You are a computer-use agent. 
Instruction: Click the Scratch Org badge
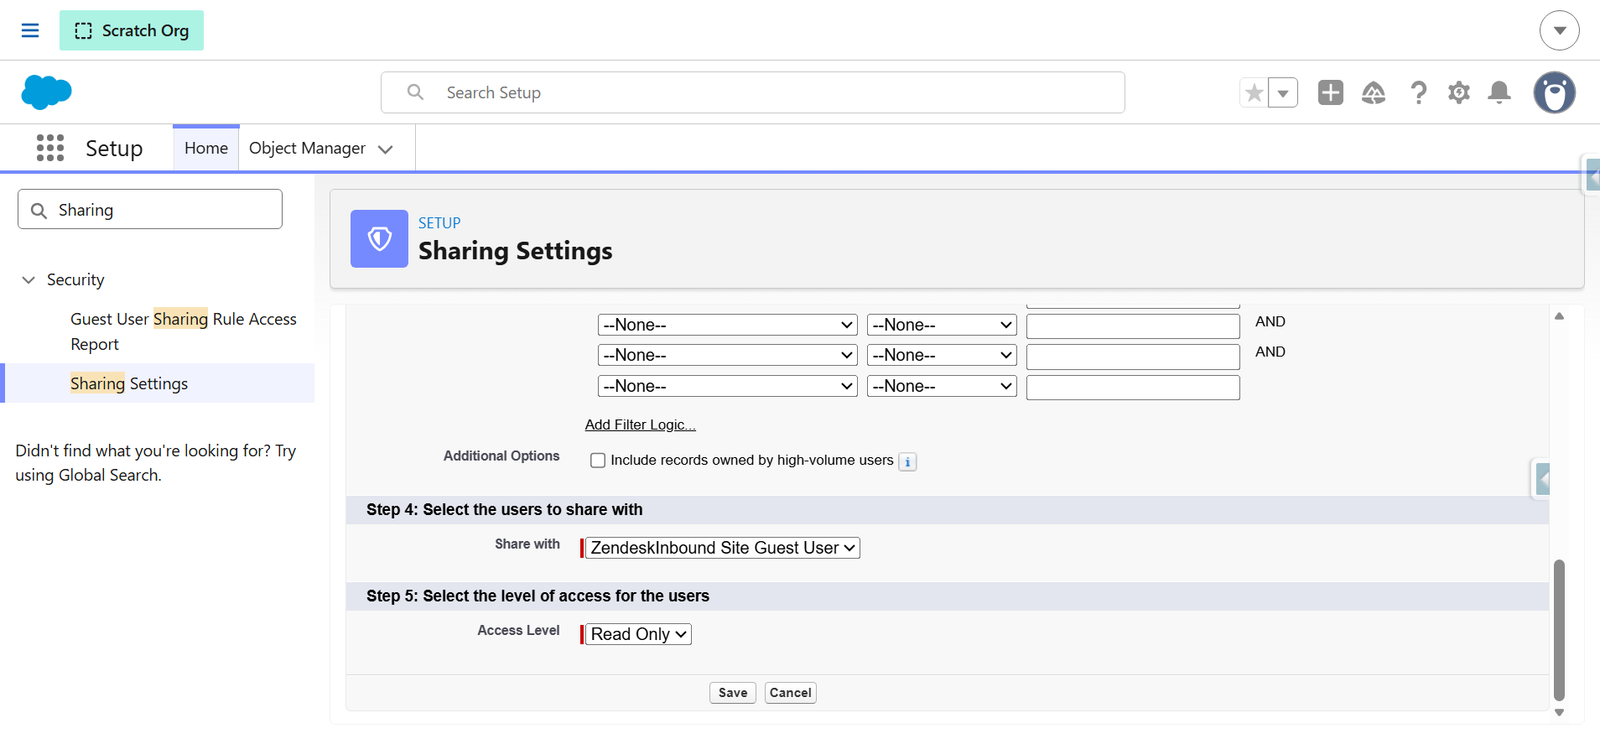[x=131, y=30]
